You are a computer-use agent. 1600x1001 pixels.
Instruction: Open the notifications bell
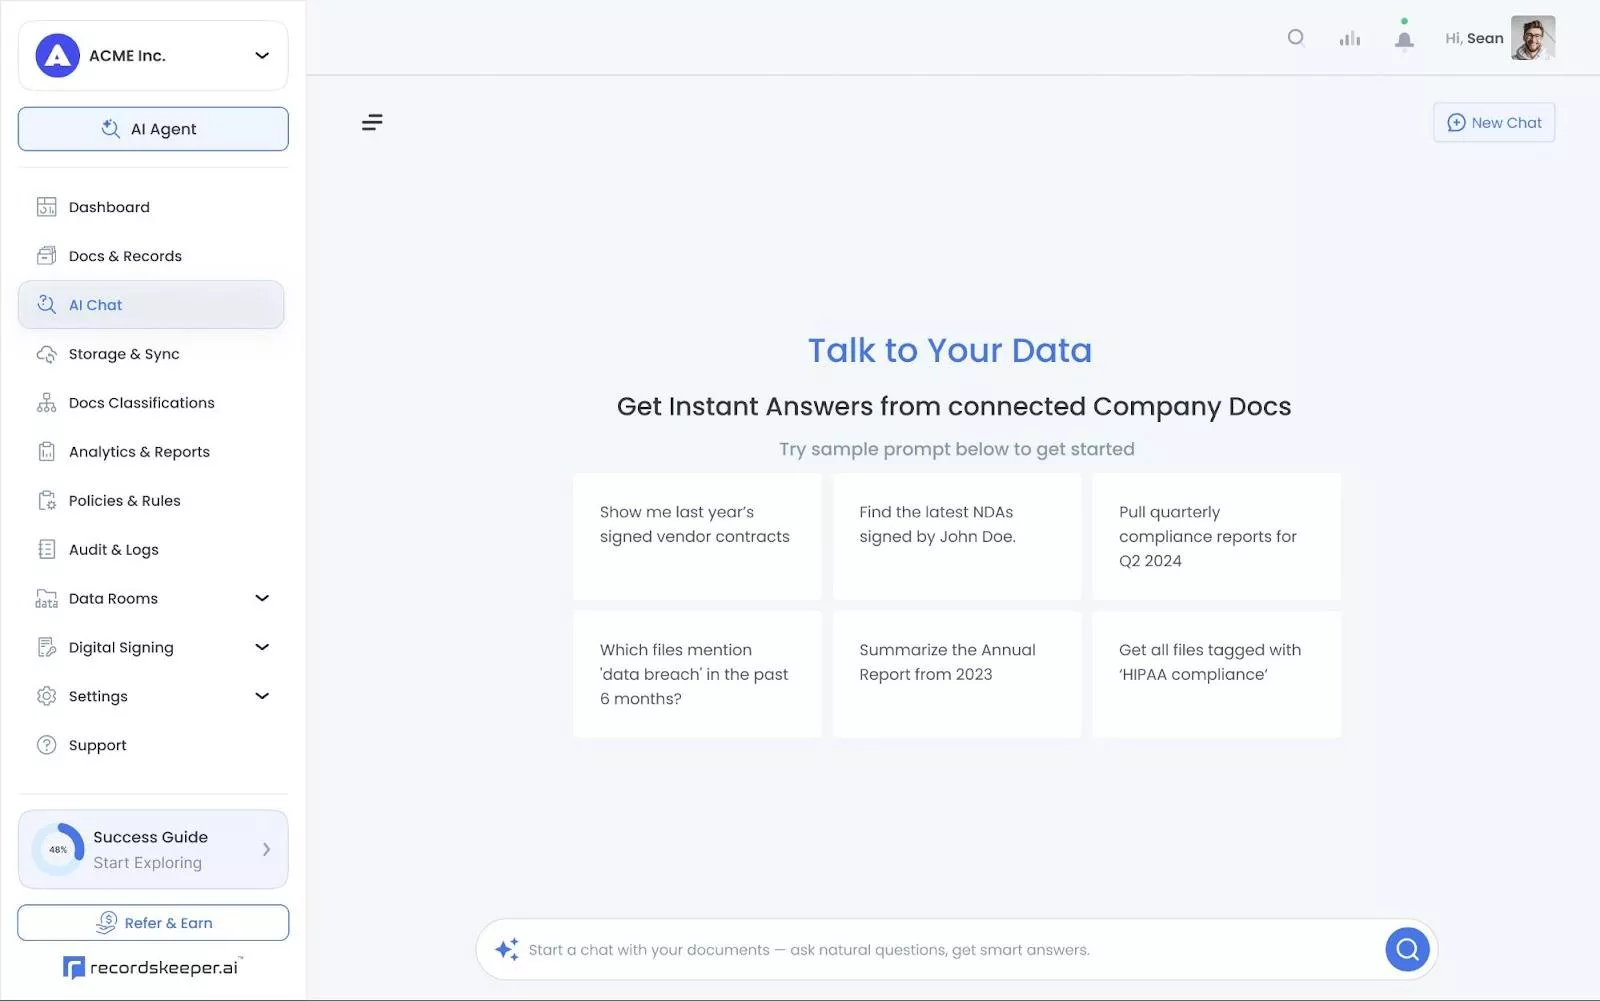pyautogui.click(x=1404, y=39)
